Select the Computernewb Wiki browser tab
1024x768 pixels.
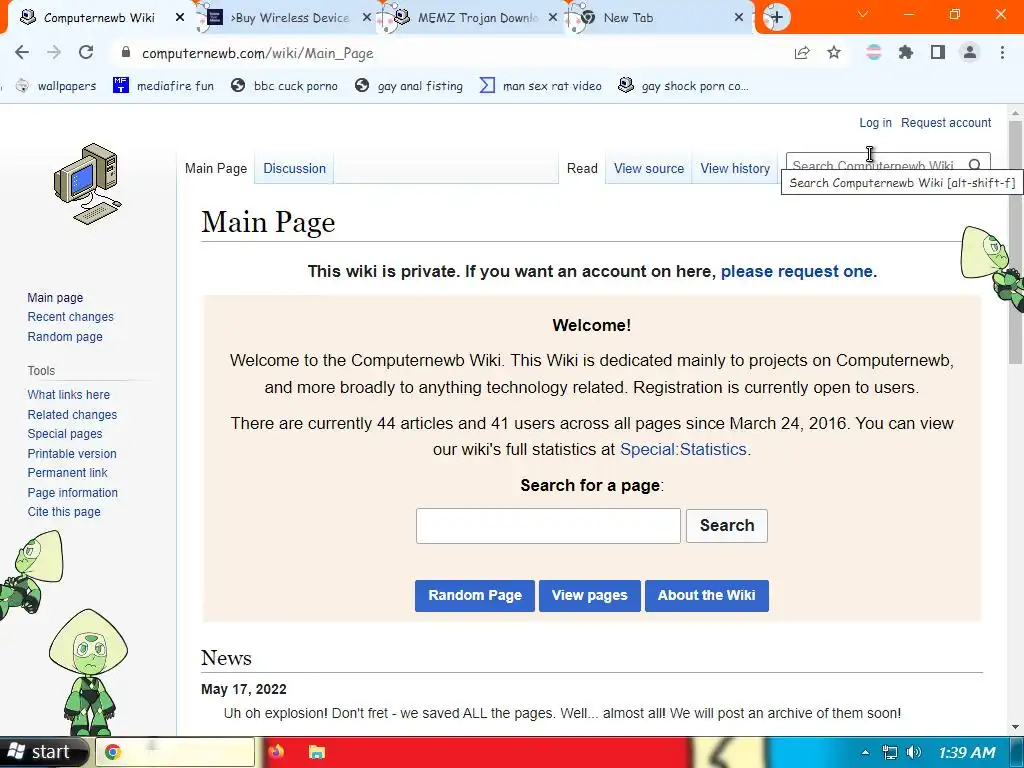point(99,18)
